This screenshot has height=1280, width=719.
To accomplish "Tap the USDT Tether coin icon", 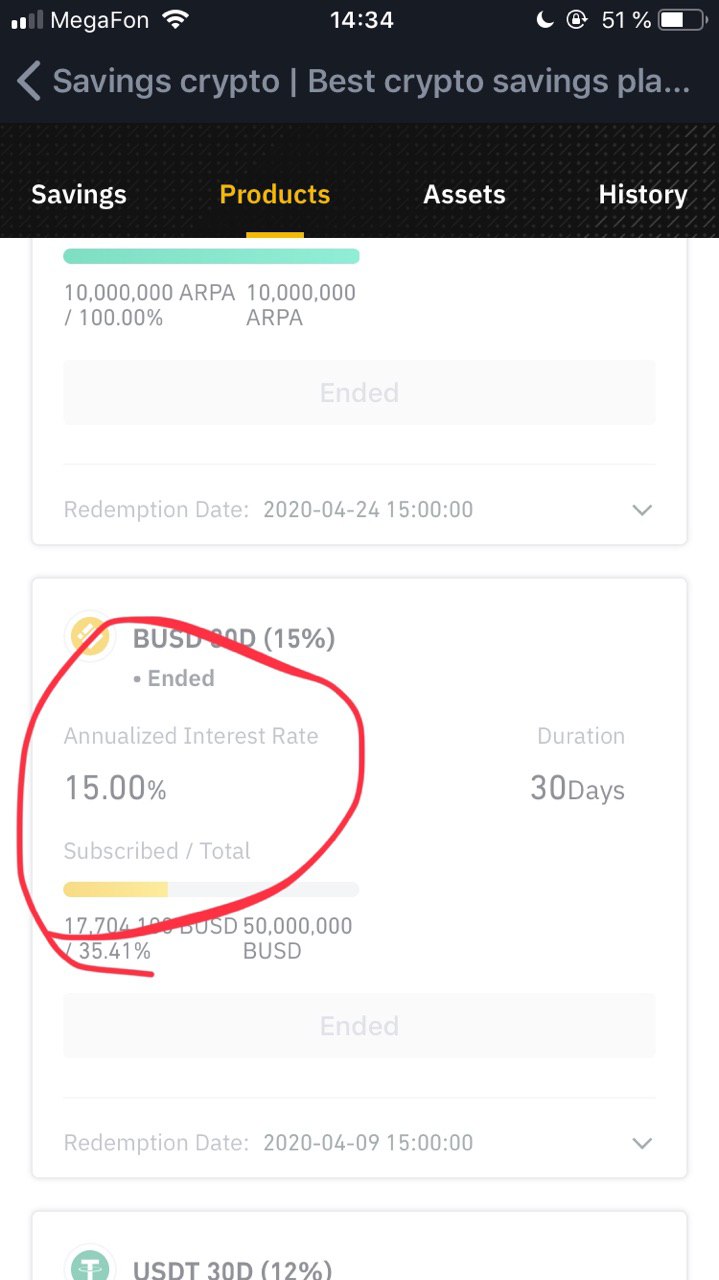I will coord(90,1262).
